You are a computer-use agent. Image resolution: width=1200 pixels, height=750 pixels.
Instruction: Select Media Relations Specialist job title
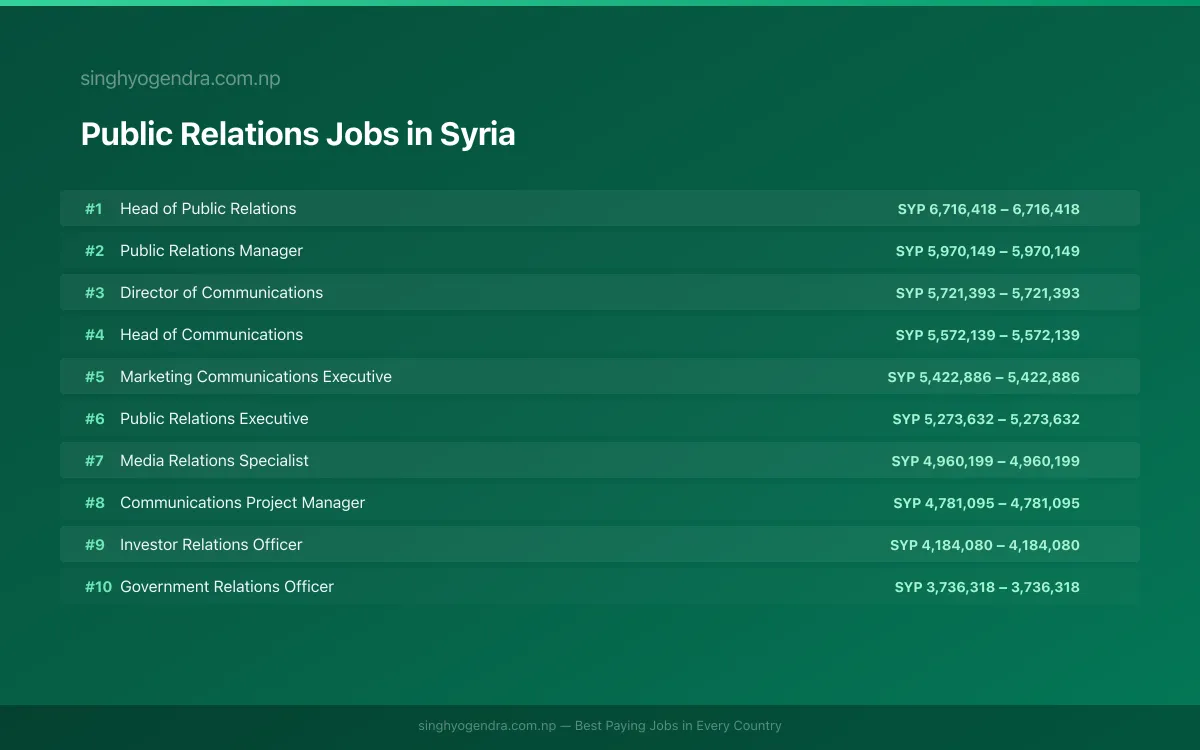click(214, 461)
